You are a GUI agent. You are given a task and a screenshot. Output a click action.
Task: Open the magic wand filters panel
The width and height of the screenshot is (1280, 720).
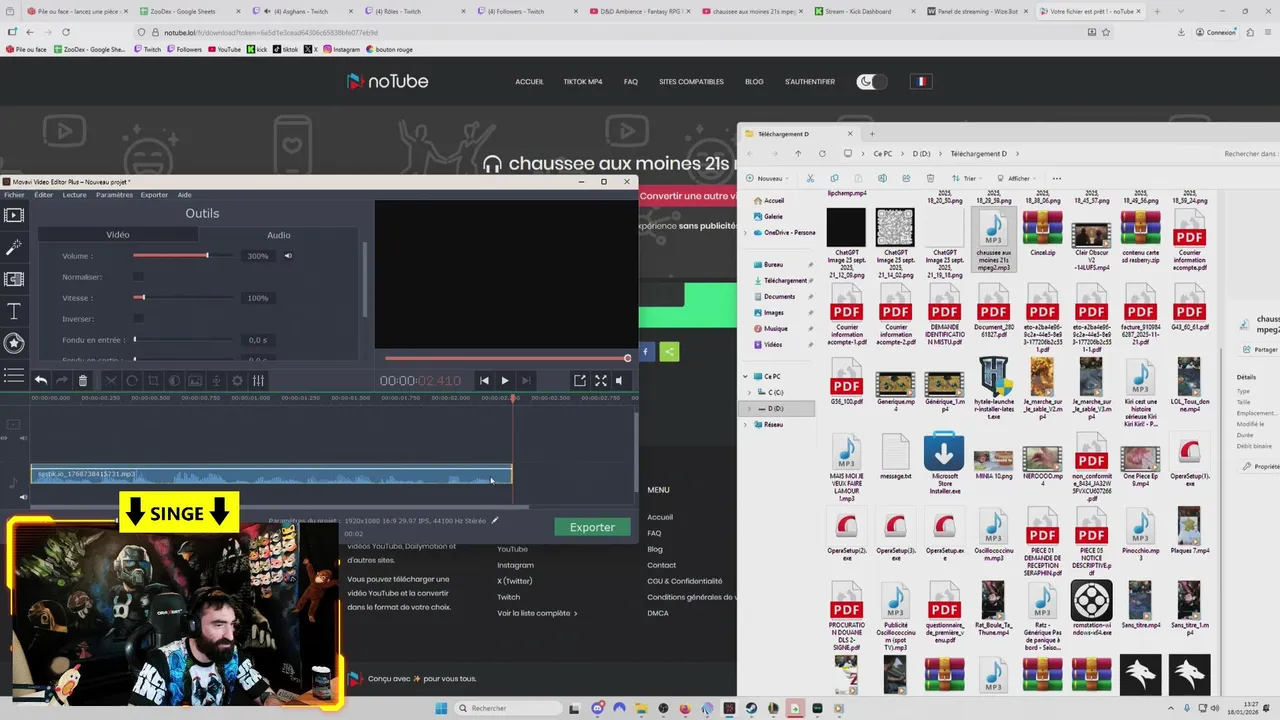pos(14,247)
